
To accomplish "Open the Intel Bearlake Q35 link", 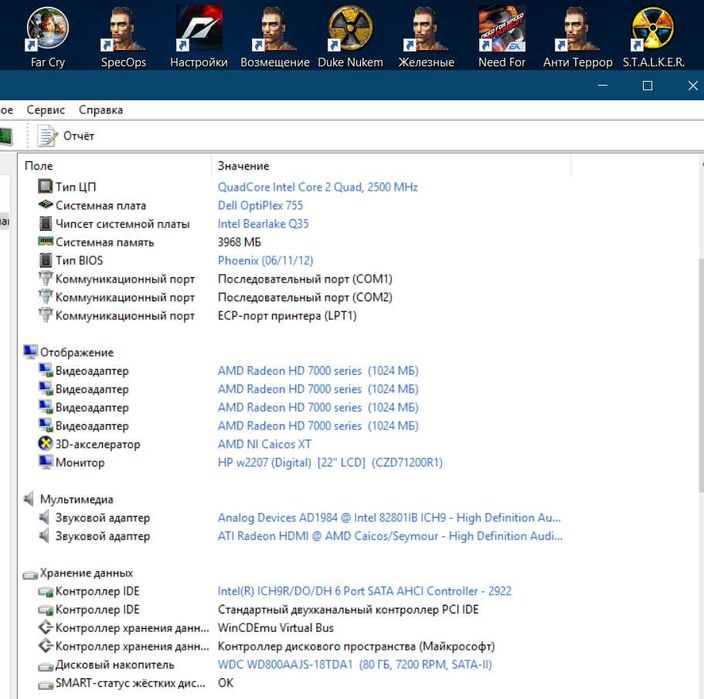I will pos(263,224).
